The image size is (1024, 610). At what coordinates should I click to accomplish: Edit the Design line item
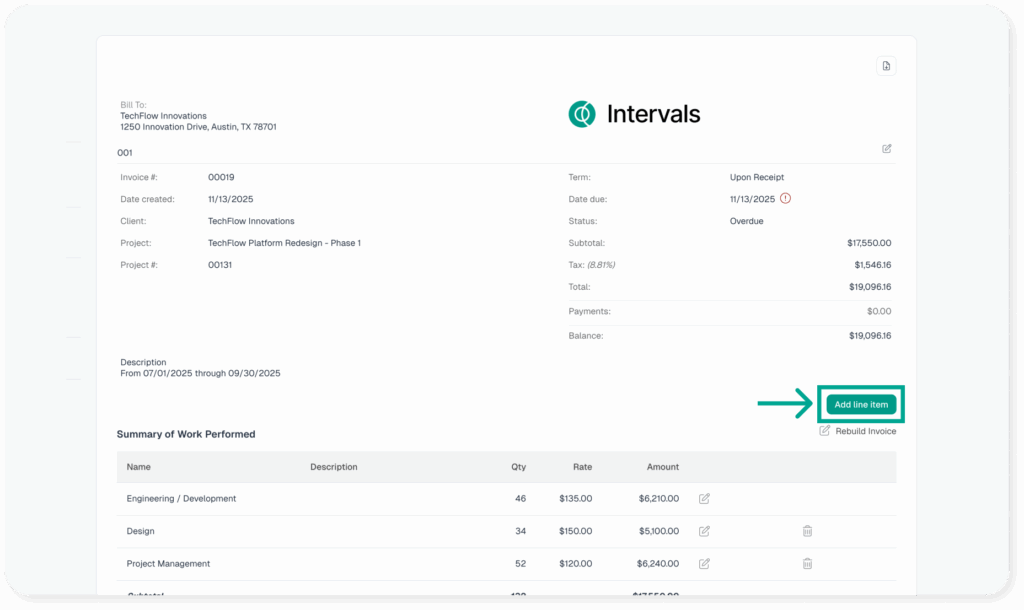704,531
